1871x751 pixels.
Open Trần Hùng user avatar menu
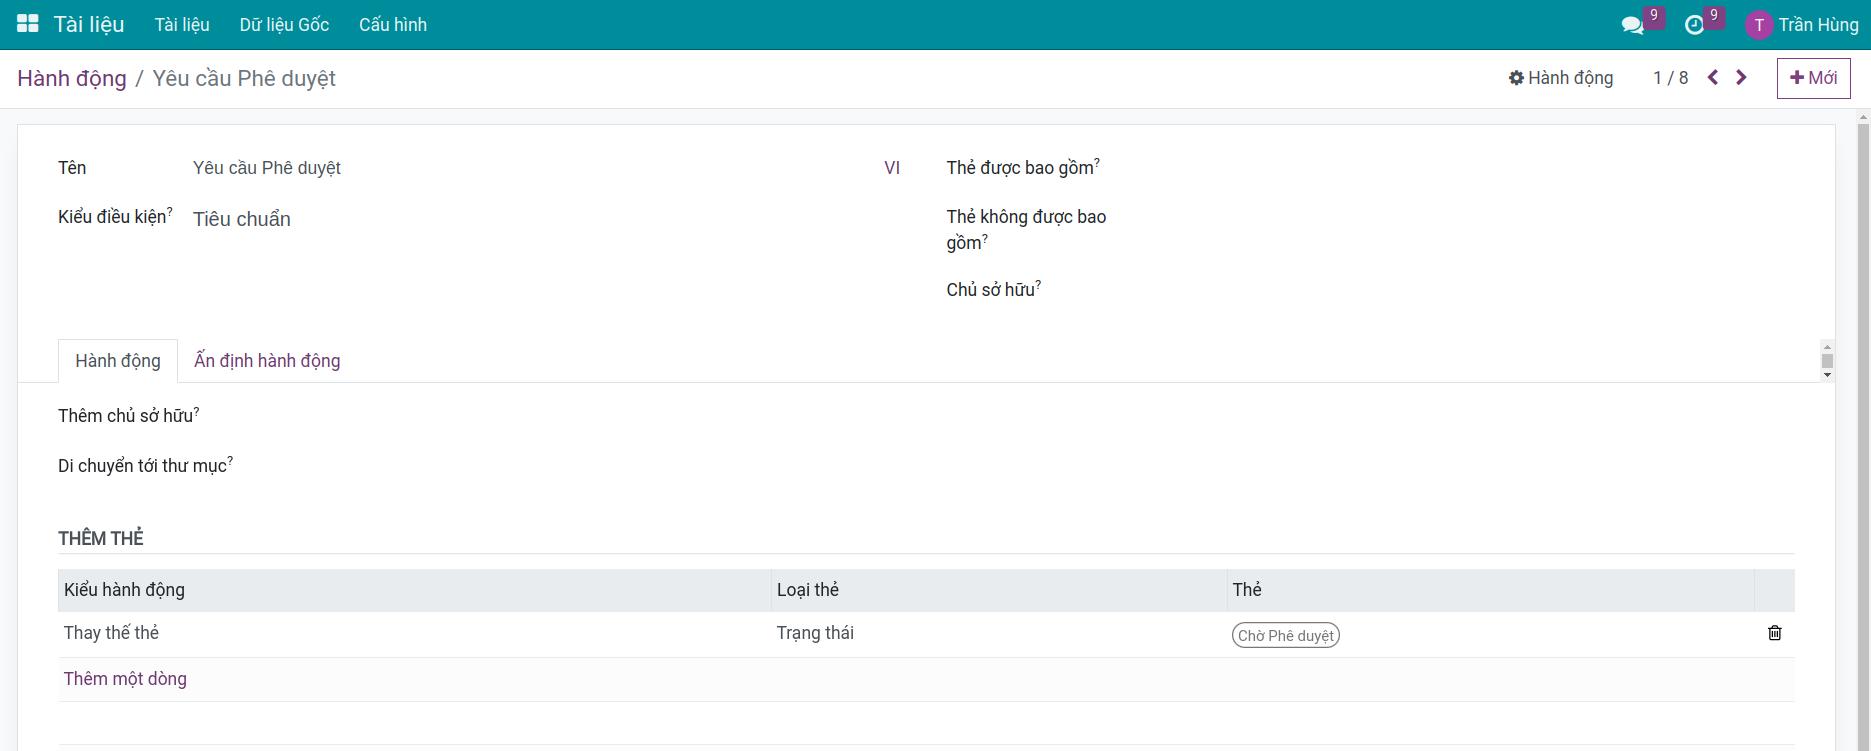tap(1802, 25)
